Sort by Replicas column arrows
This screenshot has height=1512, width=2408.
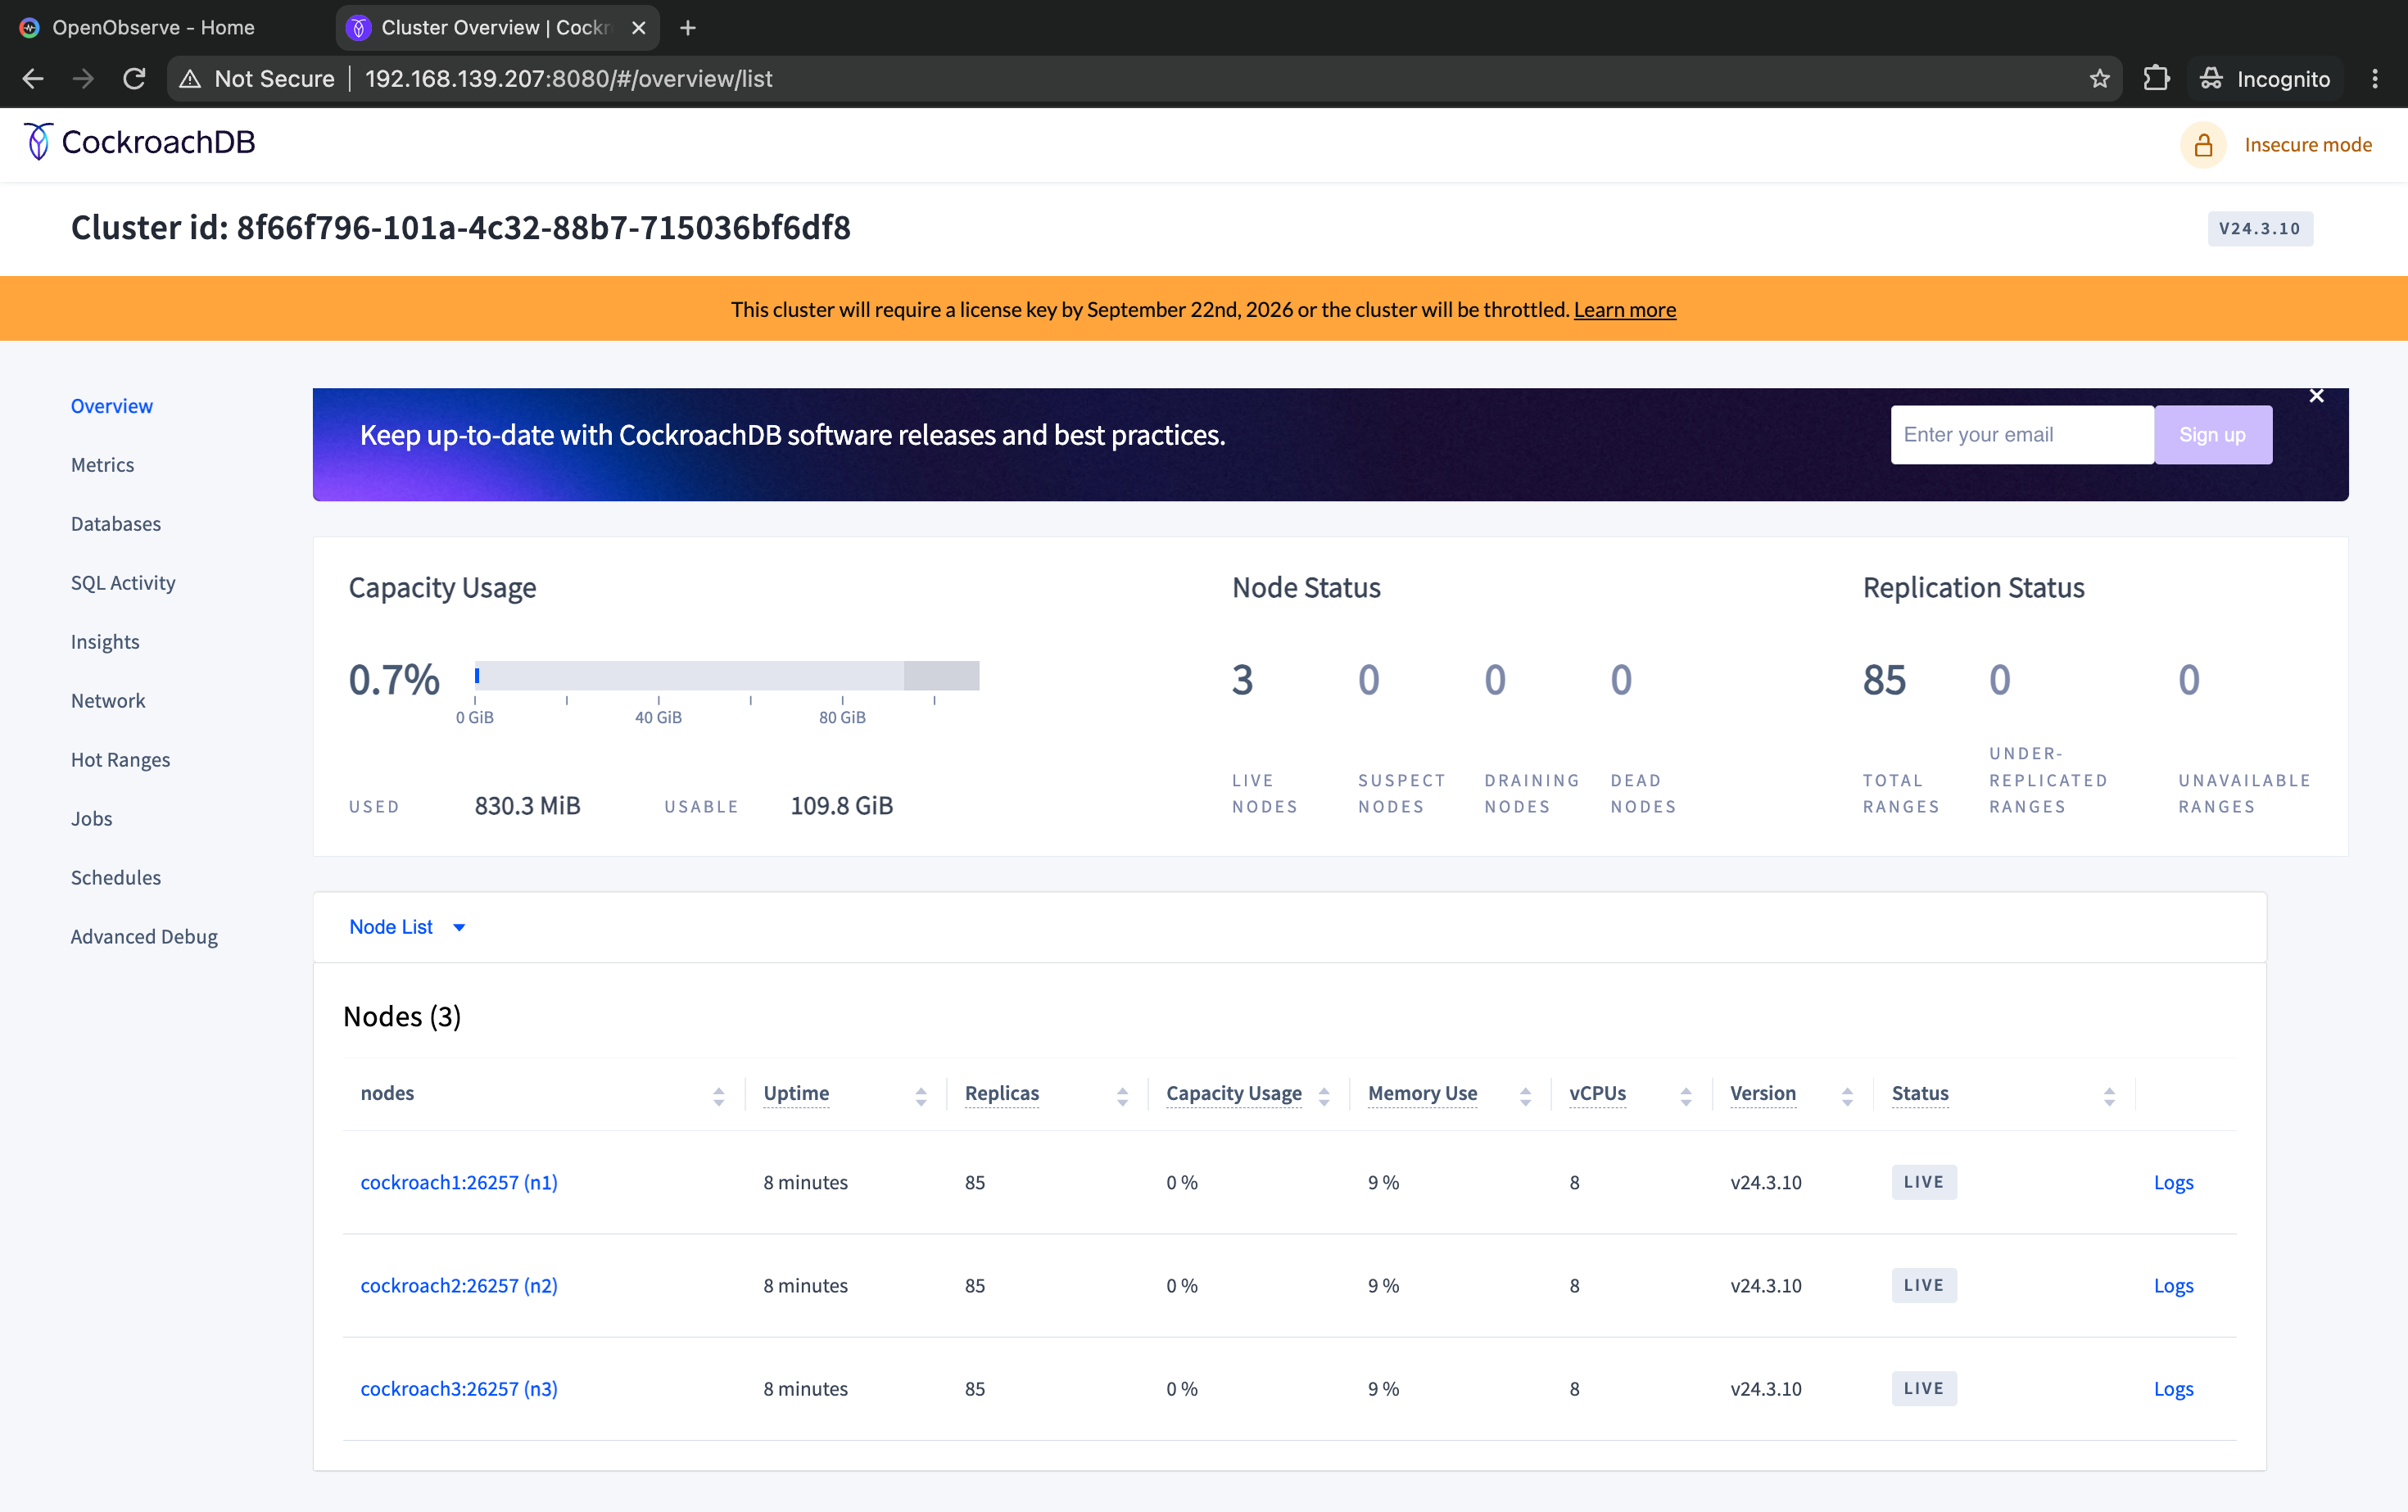(x=1122, y=1097)
